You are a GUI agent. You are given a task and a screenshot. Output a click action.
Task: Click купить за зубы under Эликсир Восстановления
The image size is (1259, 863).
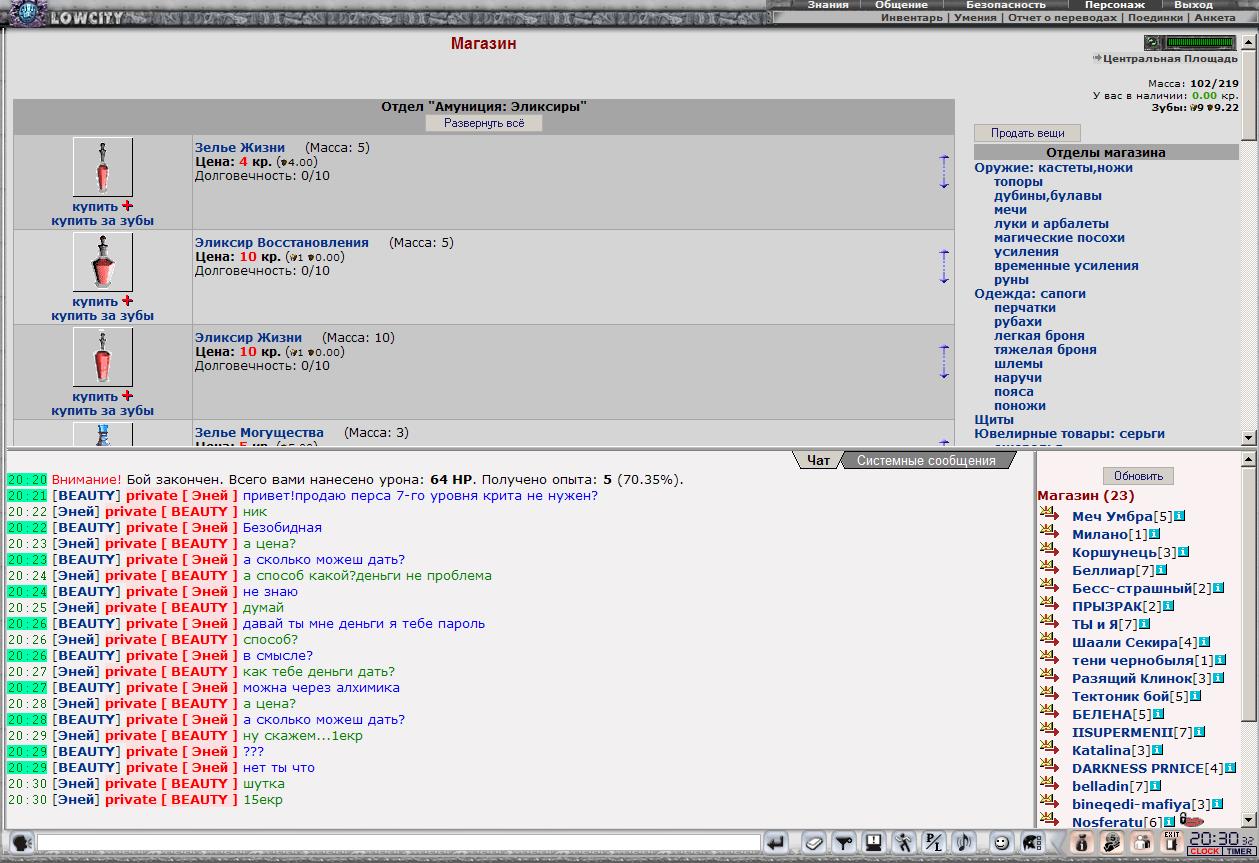pyautogui.click(x=103, y=316)
